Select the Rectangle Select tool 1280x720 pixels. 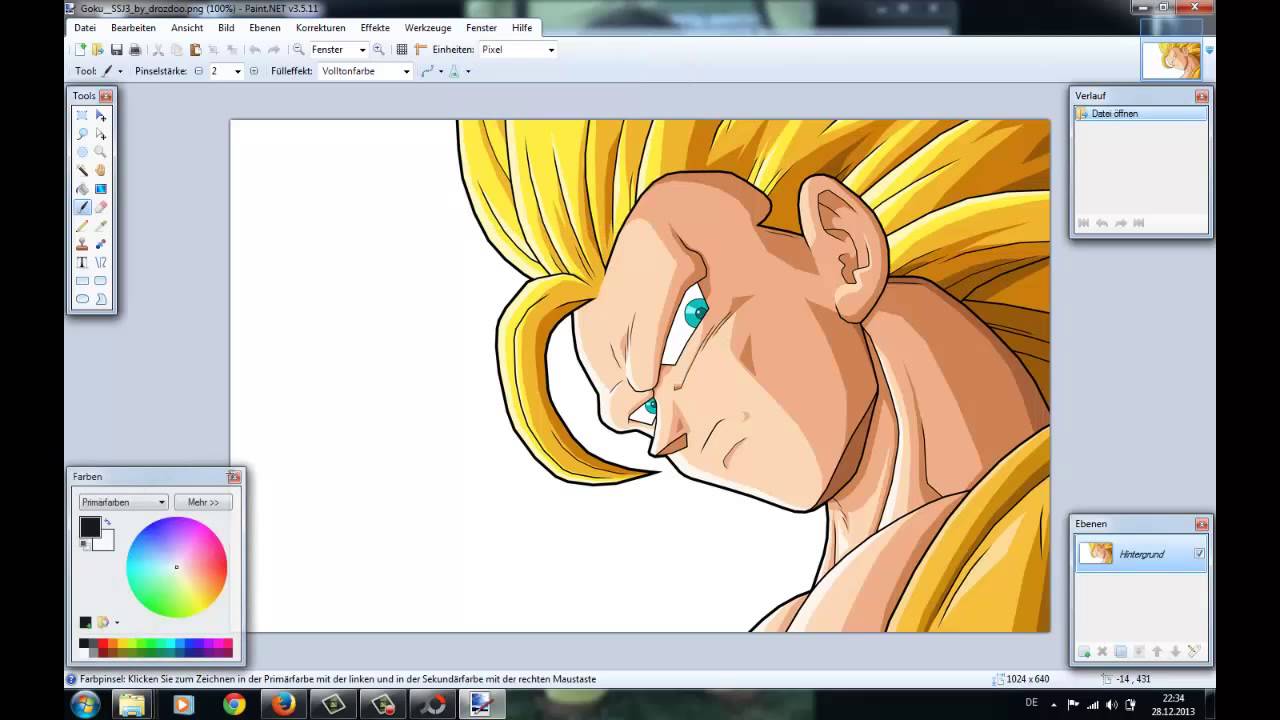coord(82,115)
